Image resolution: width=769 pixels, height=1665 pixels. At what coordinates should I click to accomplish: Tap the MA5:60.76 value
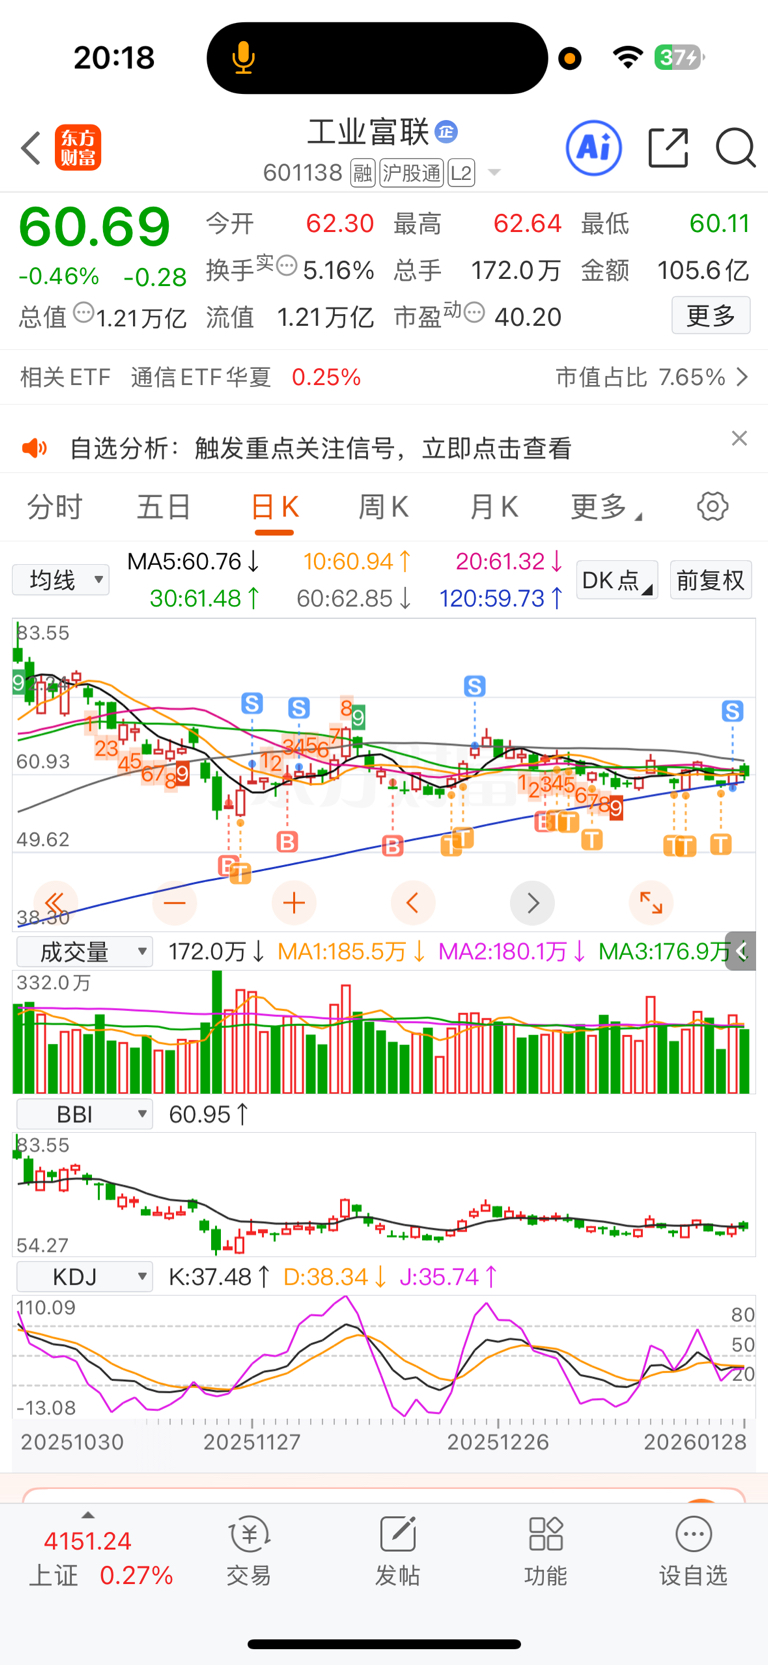193,562
